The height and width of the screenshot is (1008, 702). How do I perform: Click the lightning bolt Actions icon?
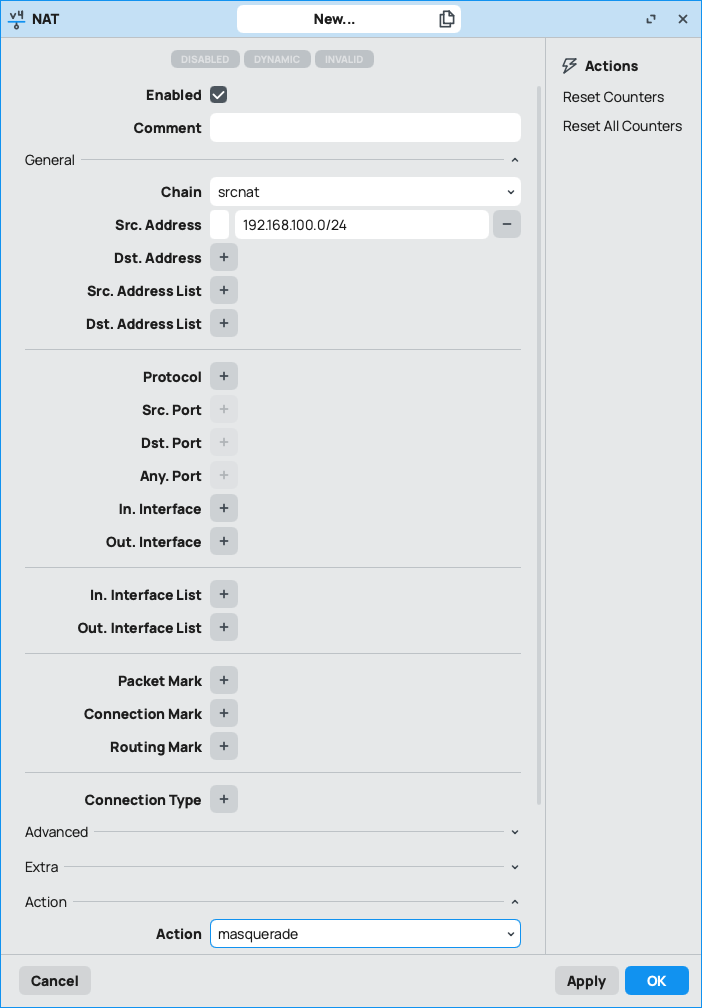coord(569,65)
